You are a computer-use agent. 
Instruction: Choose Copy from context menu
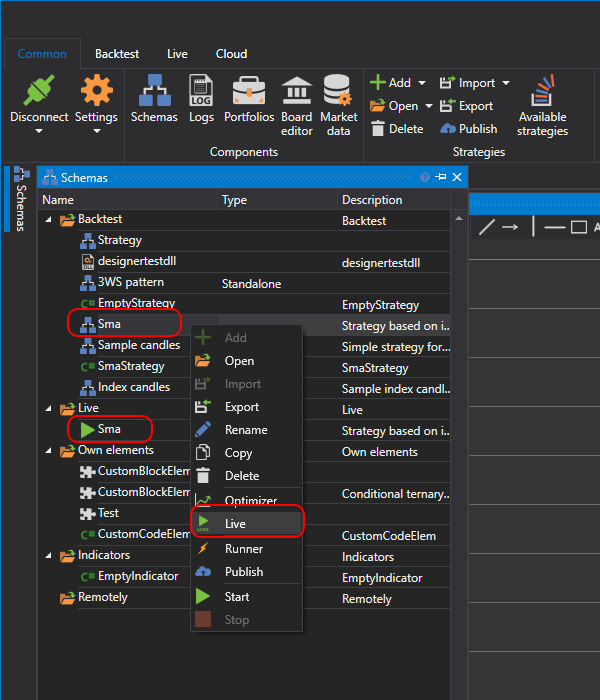[x=246, y=453]
